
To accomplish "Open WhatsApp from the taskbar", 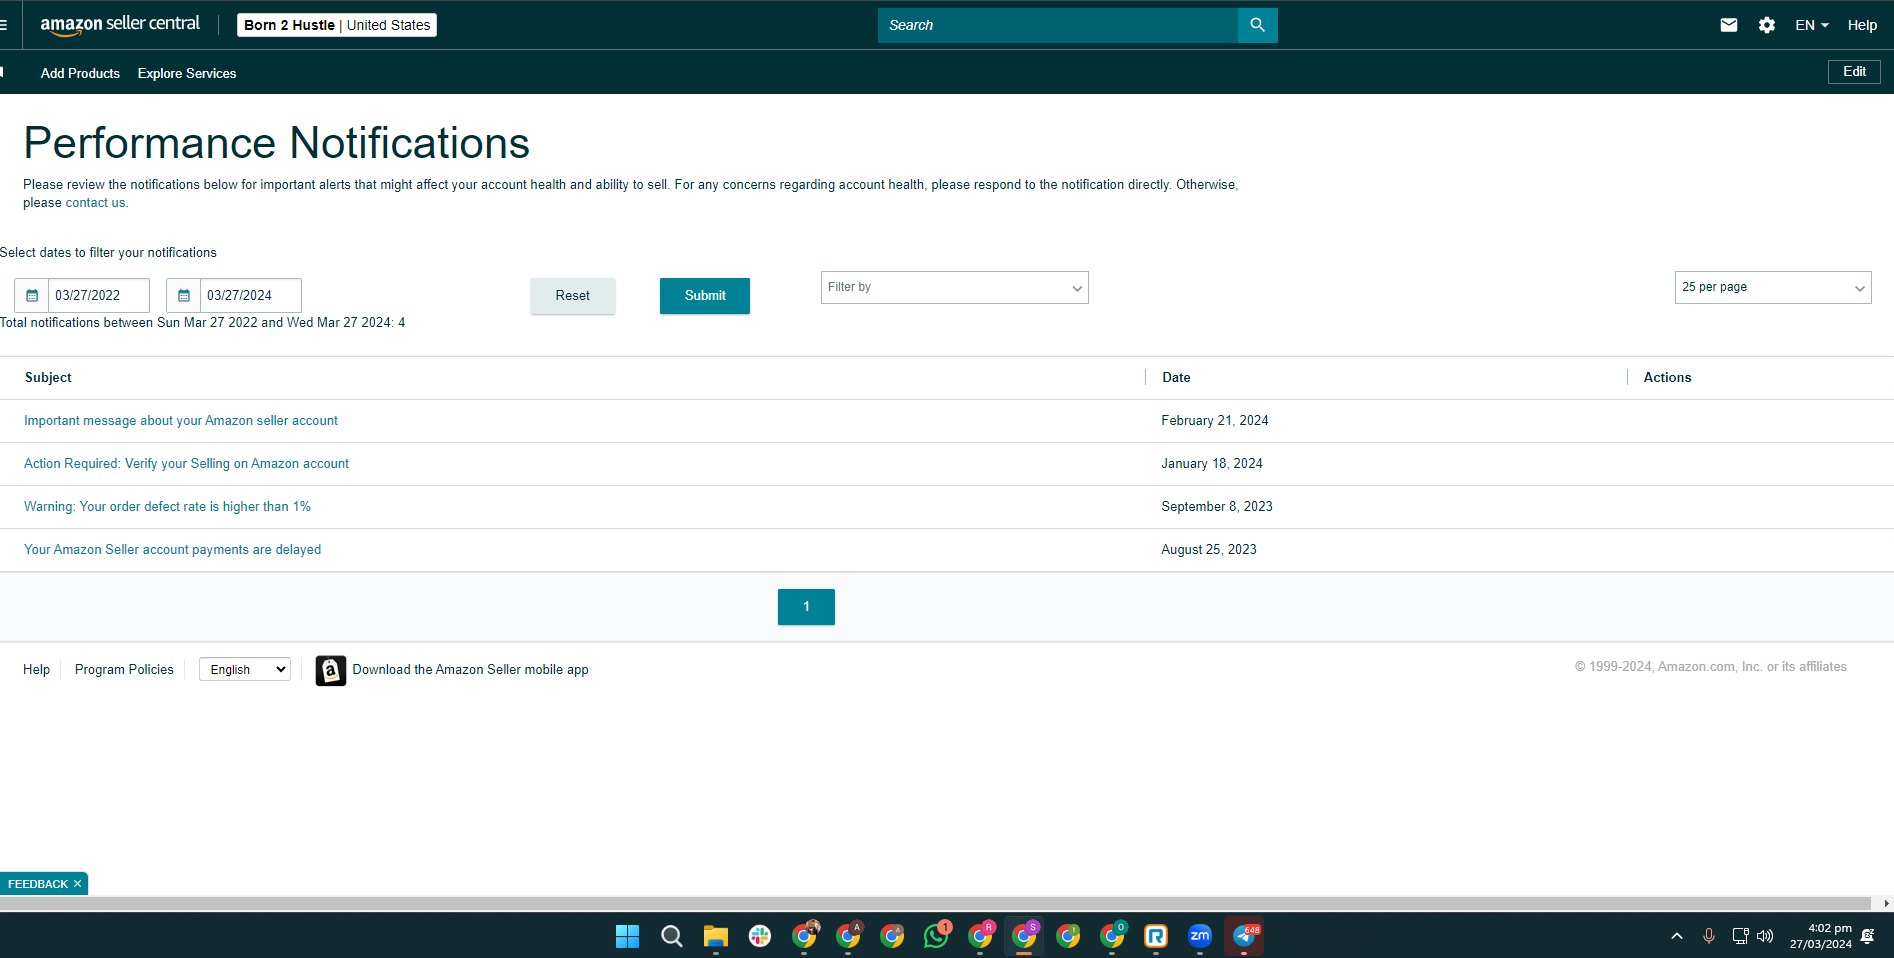I will [936, 936].
